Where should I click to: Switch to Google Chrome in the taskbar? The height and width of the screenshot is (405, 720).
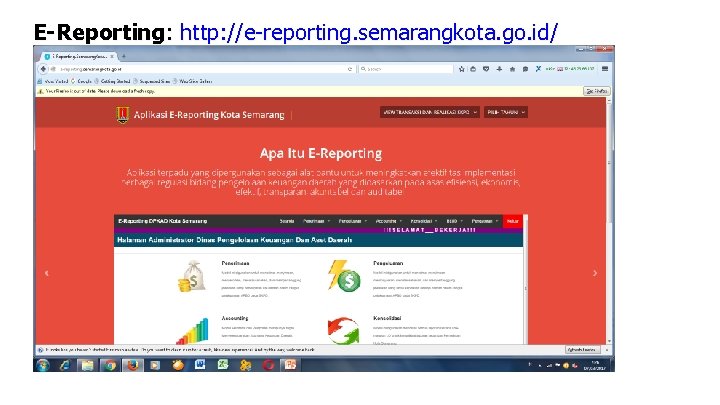point(109,365)
